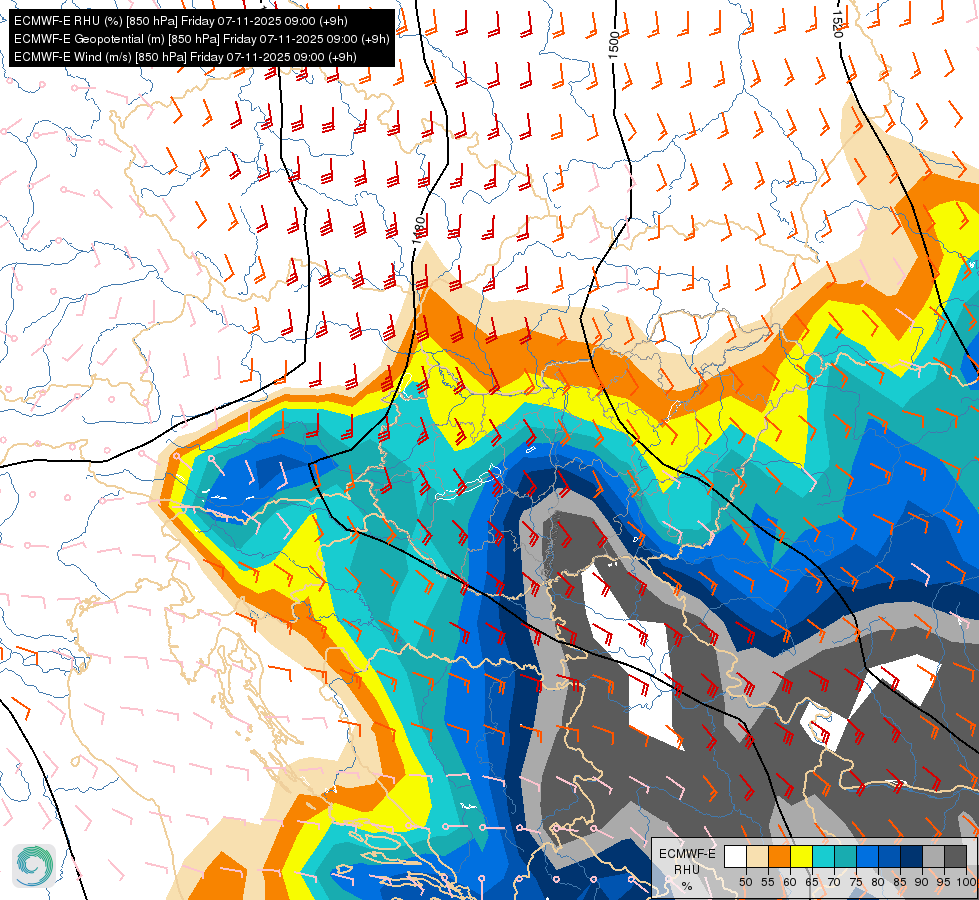Click the ECMWF-E RHU (%) title line
This screenshot has height=900, width=979.
point(181,21)
